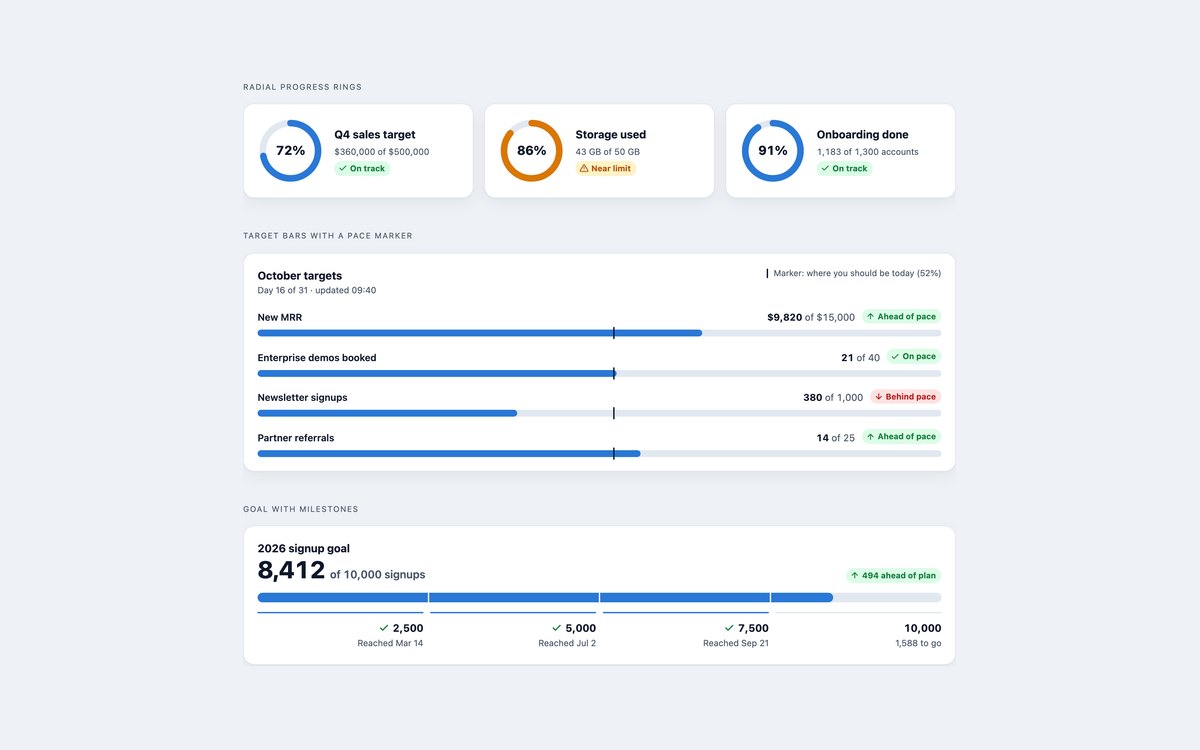Click the pace marker on New MRR bar
This screenshot has height=750, width=1200.
coord(613,333)
